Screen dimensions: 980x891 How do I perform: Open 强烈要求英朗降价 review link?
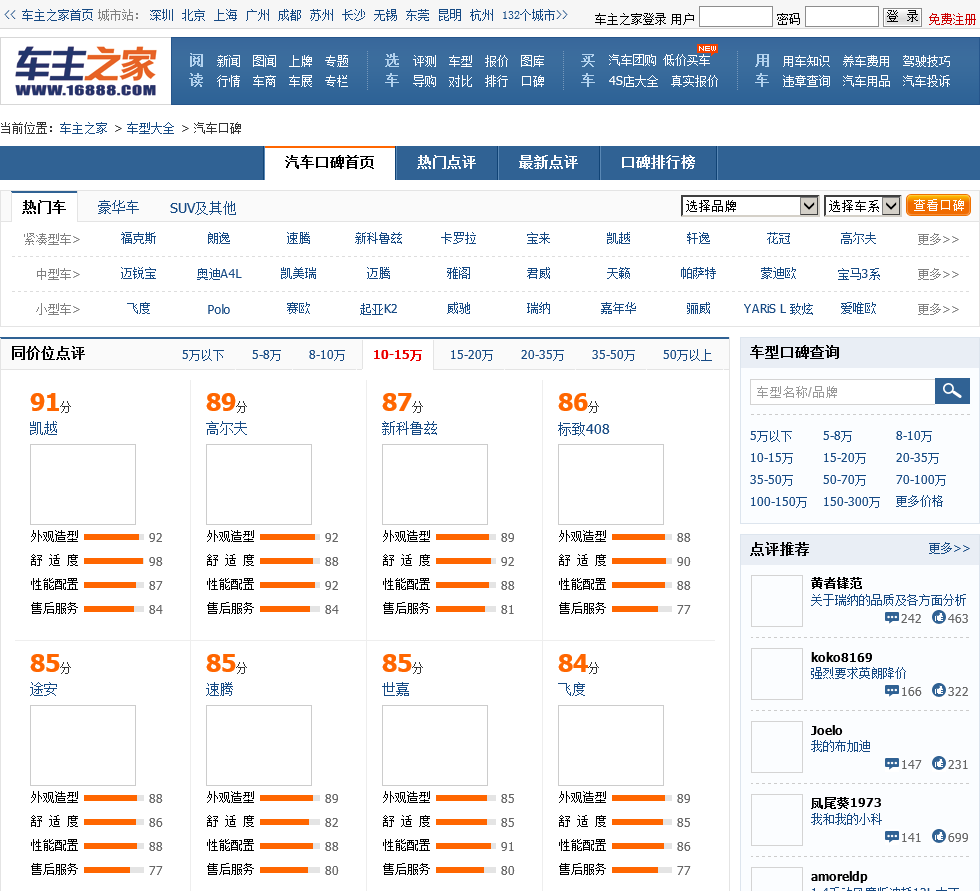point(858,673)
